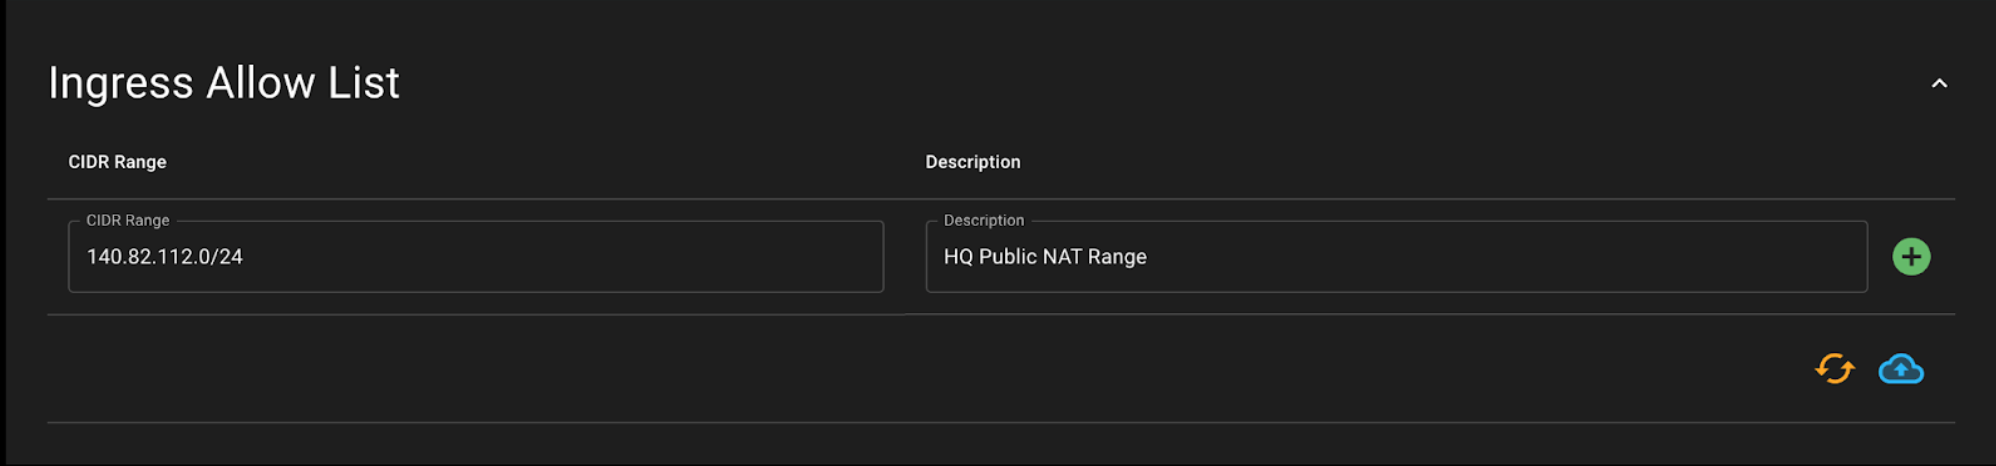The image size is (1996, 466).
Task: Reset the allow list with orange sync icon
Action: click(x=1834, y=369)
